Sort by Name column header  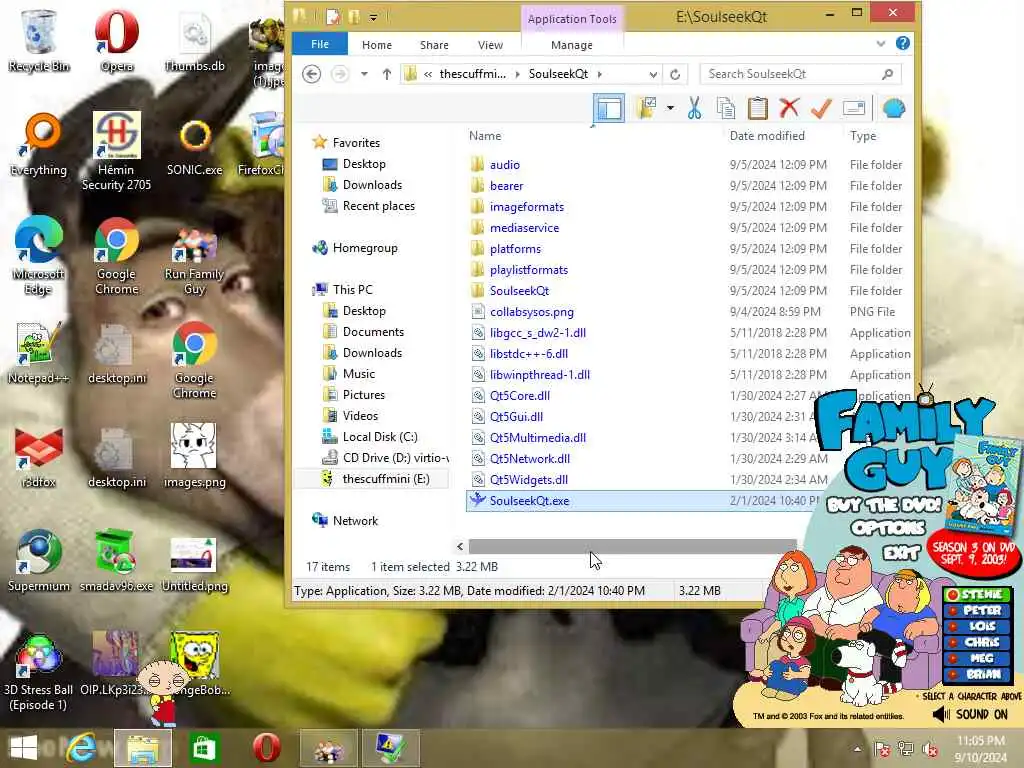485,136
